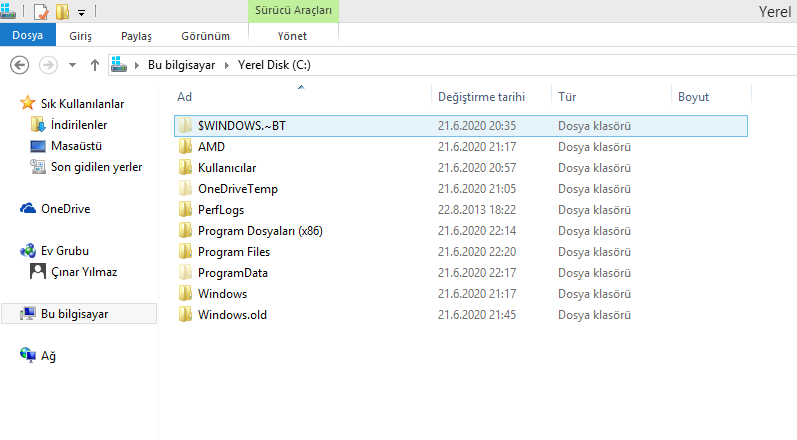Select the $WINDOWS.~BT folder name
Screen dimensions: 797x440
point(242,126)
